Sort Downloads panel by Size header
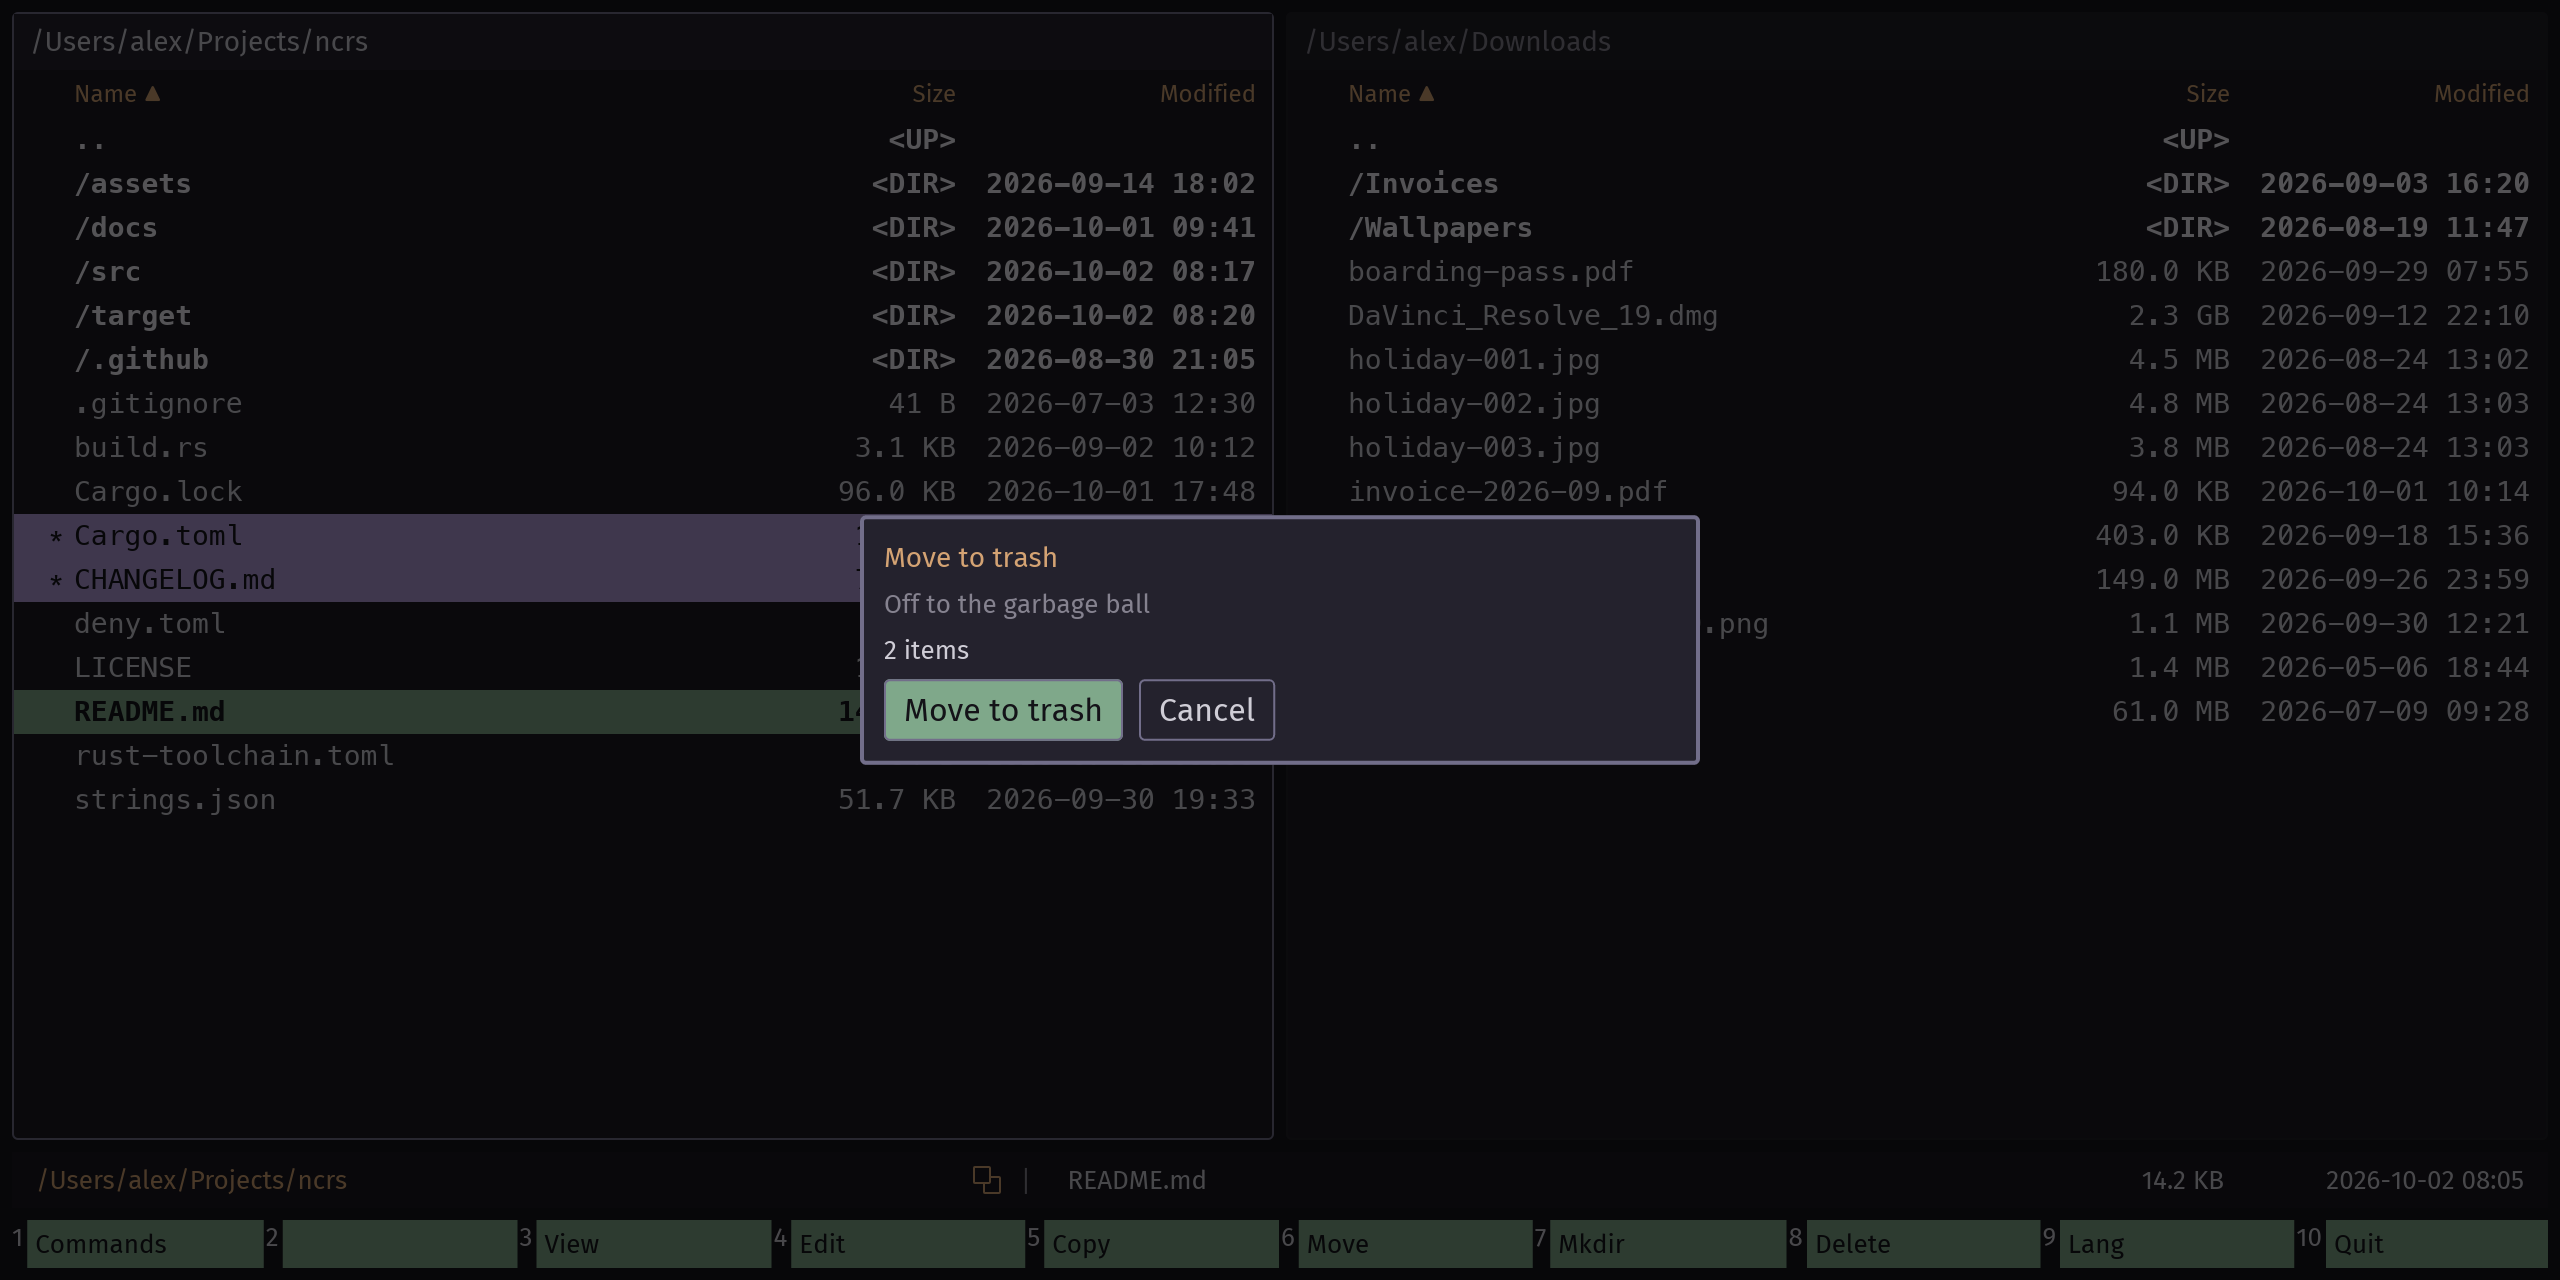The height and width of the screenshot is (1280, 2560). (x=2207, y=94)
